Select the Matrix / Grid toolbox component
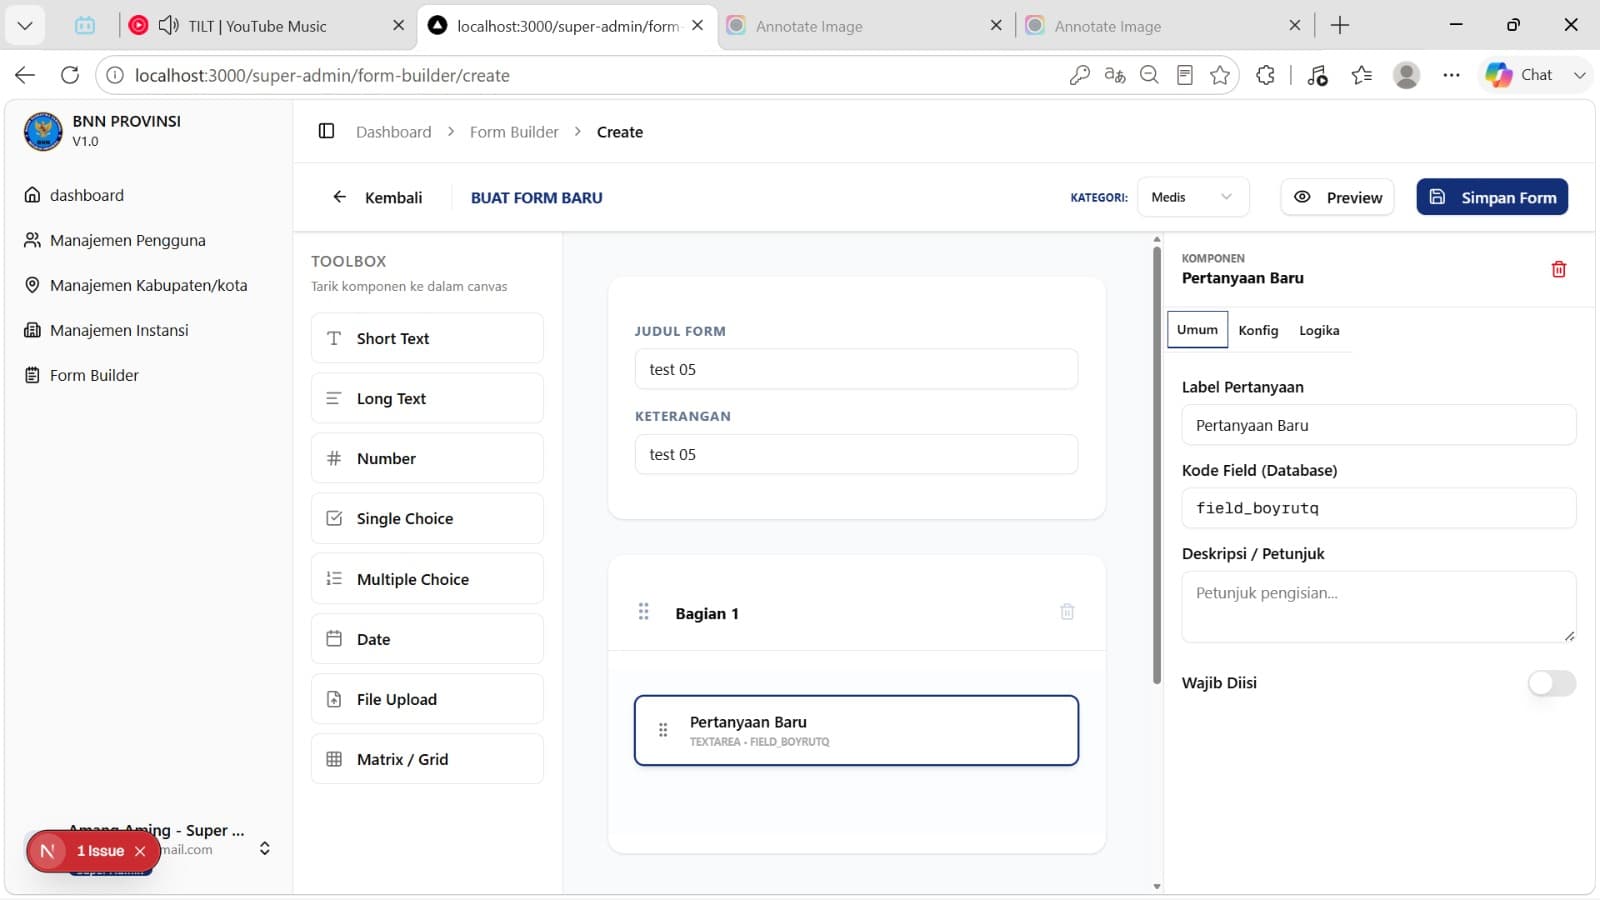Screen dimensions: 1600x900 click(427, 759)
